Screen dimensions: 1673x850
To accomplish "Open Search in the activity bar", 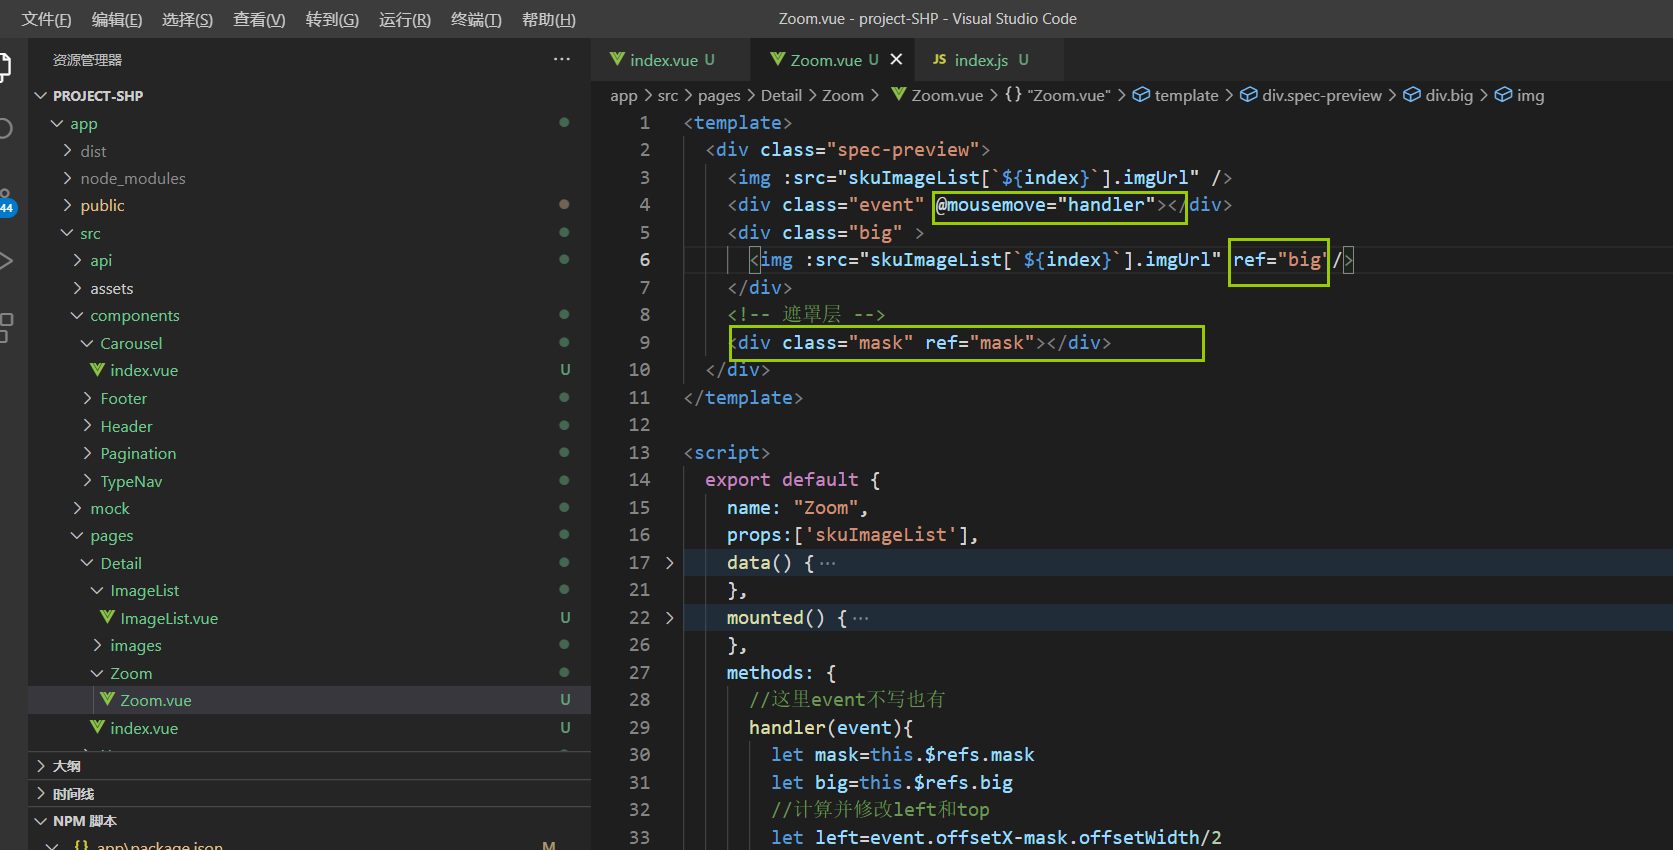I will [5, 128].
